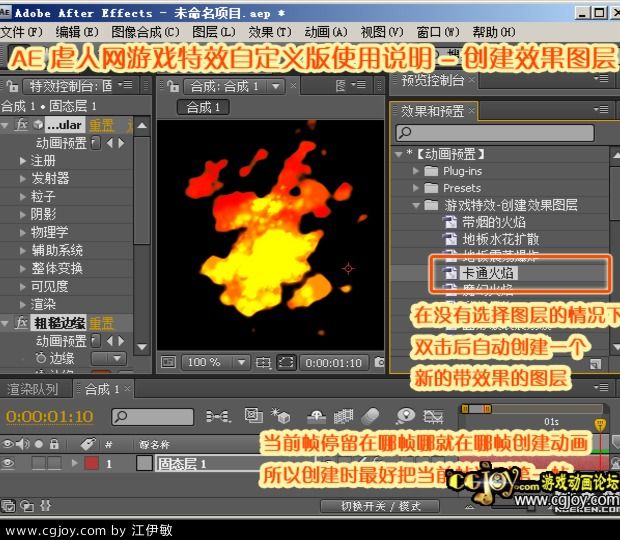The width and height of the screenshot is (620, 540).
Task: Expand the Plug-ins preset folder
Action: [x=416, y=171]
